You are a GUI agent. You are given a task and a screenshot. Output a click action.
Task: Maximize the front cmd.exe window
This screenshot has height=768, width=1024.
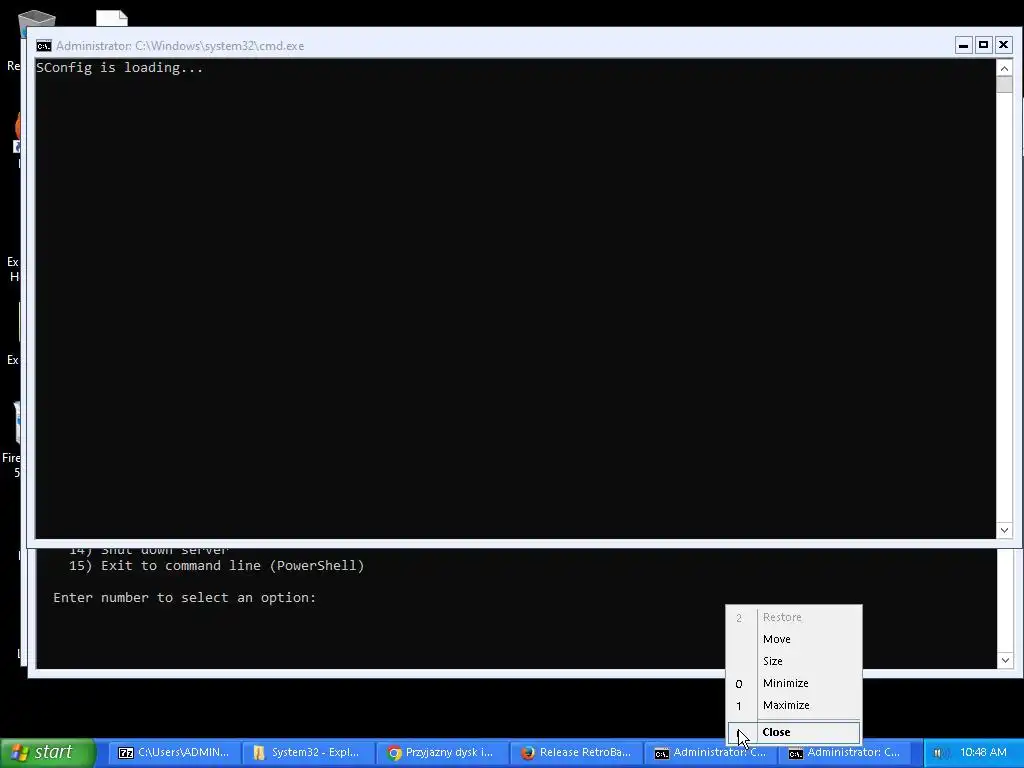pyautogui.click(x=984, y=45)
